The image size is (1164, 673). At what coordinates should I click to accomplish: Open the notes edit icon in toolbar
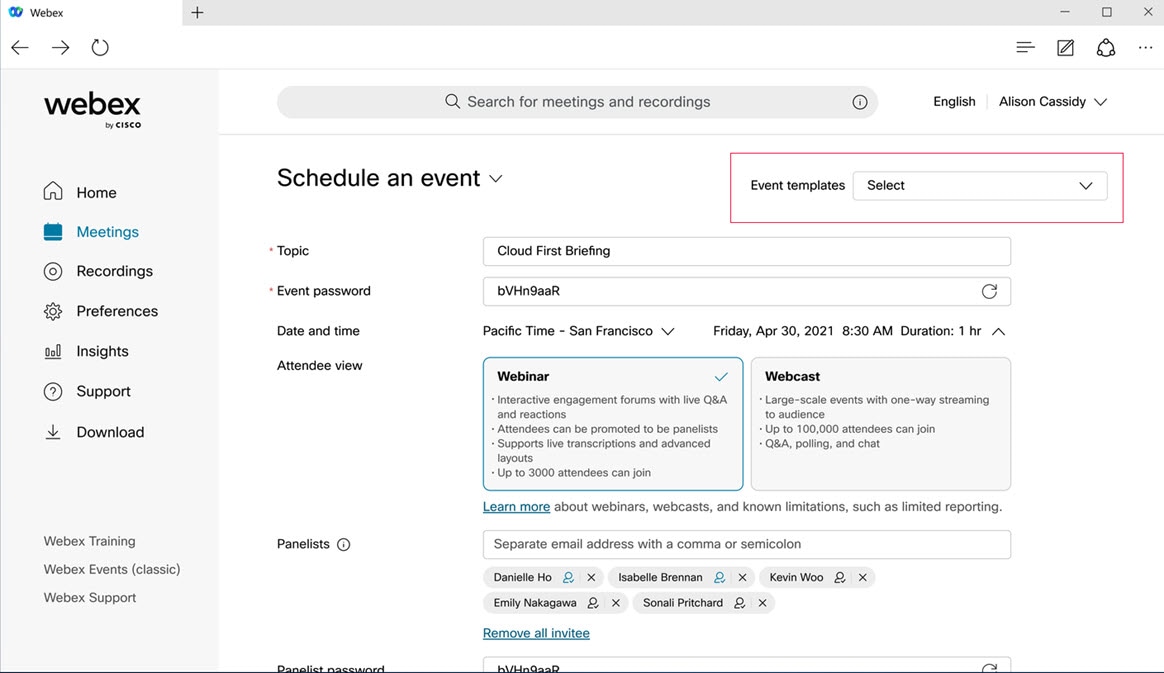coord(1065,47)
